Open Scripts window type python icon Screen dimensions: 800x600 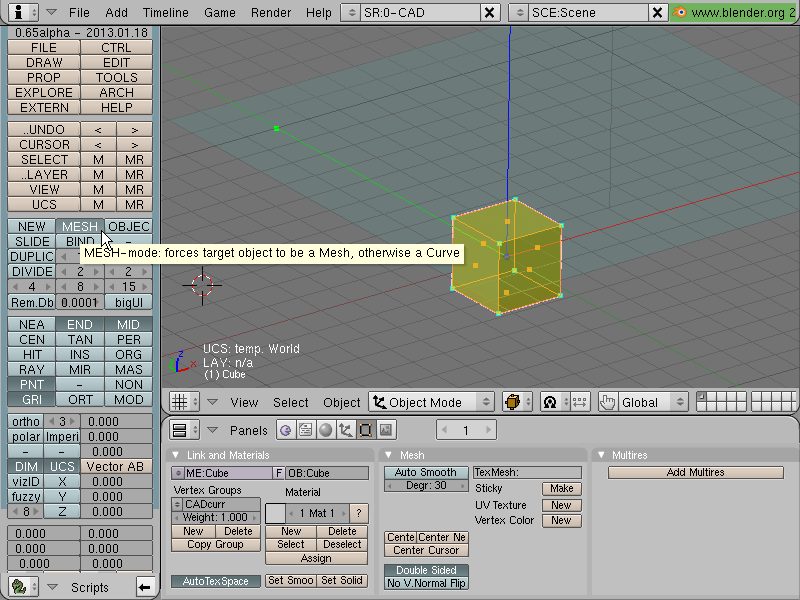click(x=19, y=587)
